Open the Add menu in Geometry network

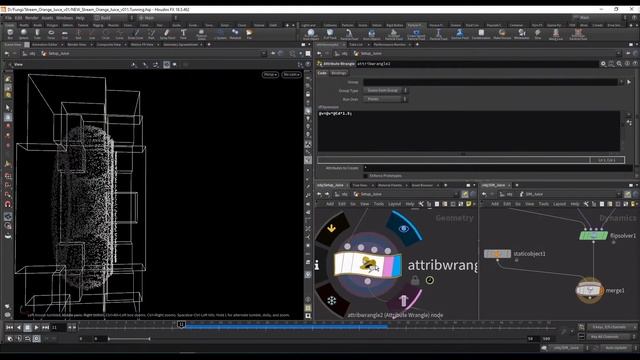pyautogui.click(x=330, y=204)
